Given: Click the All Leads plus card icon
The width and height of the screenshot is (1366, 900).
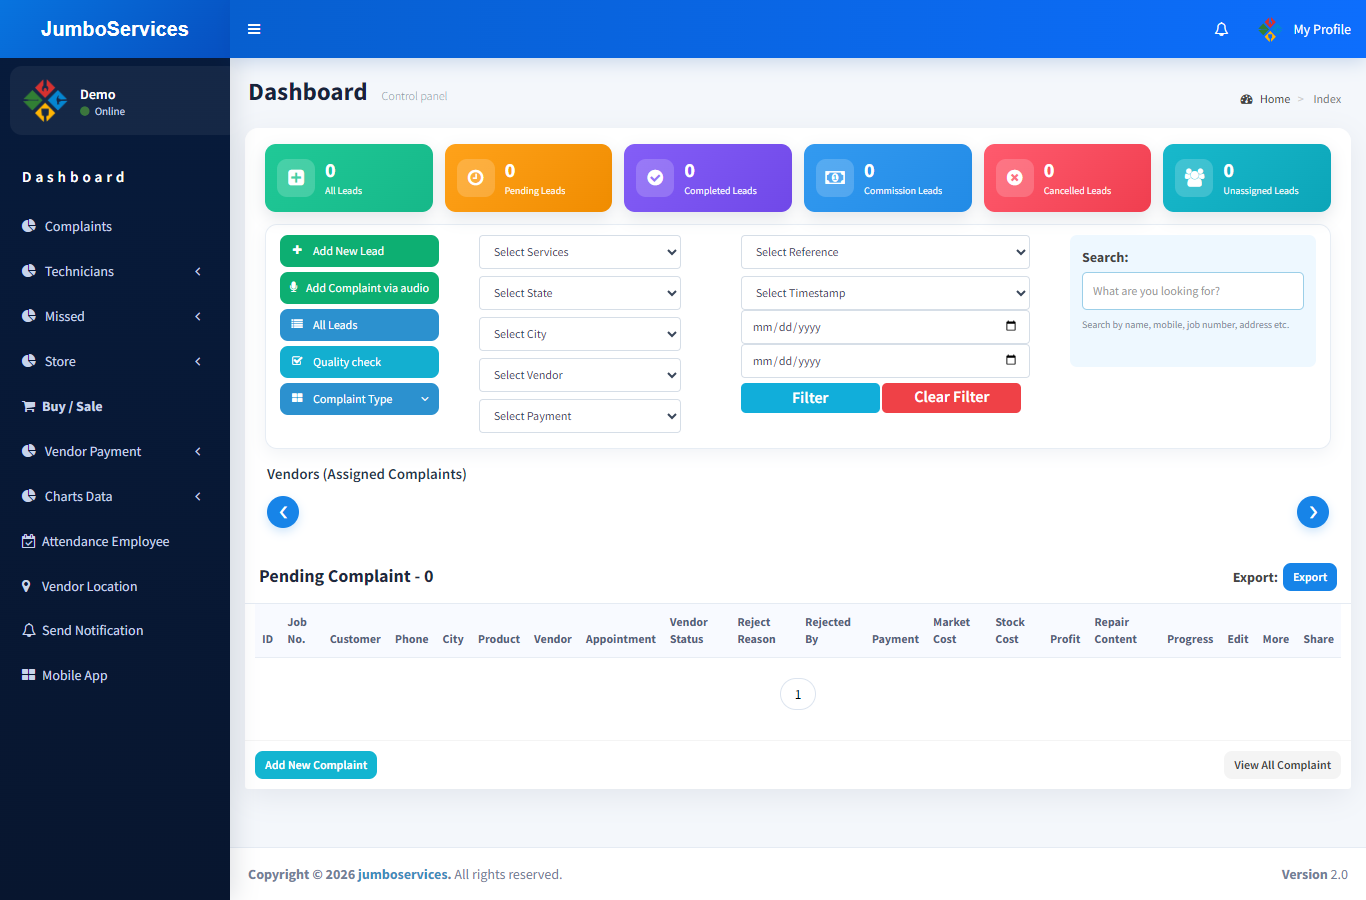Looking at the screenshot, I should [296, 178].
